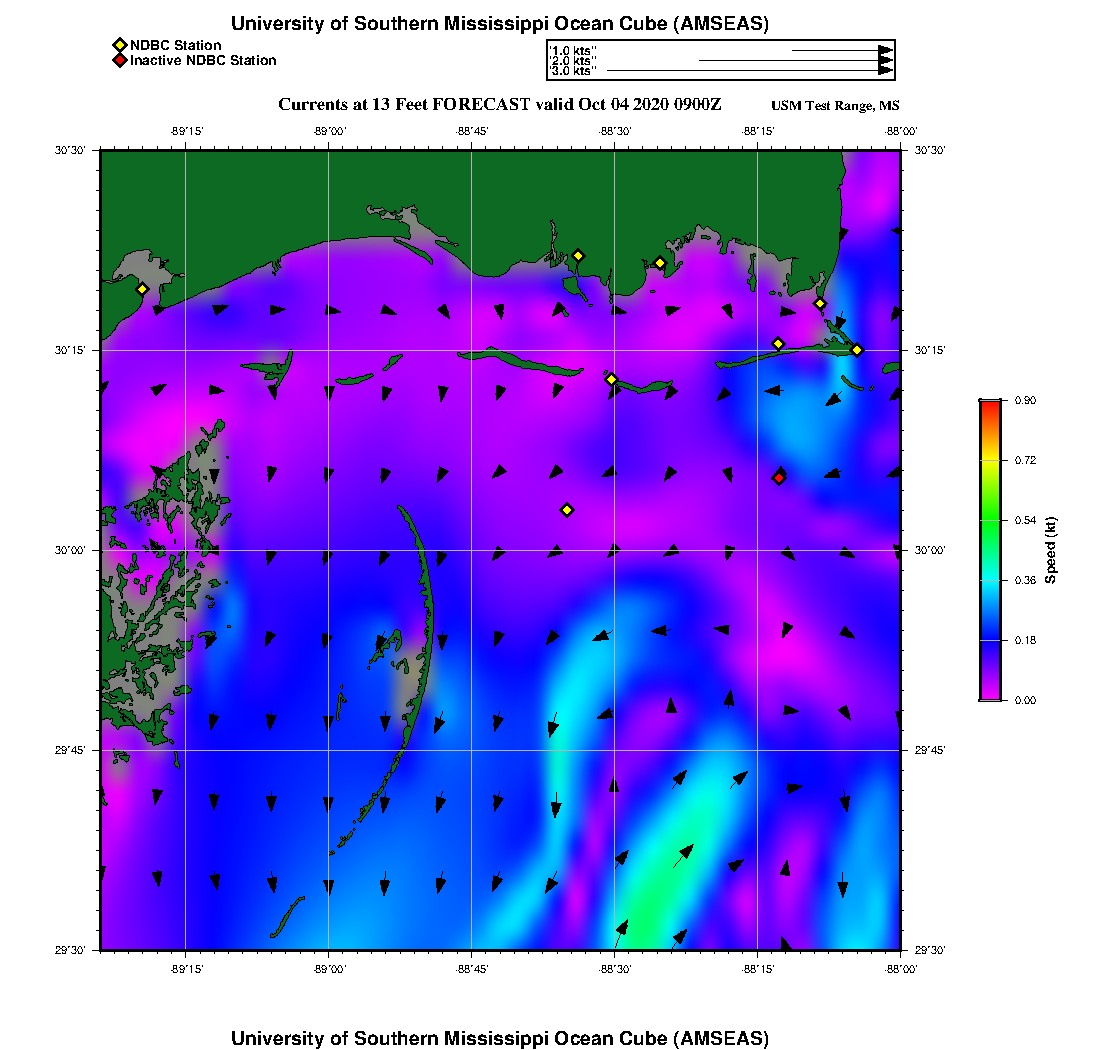
Task: Click the top University of Southern Mississippi title
Action: click(500, 23)
